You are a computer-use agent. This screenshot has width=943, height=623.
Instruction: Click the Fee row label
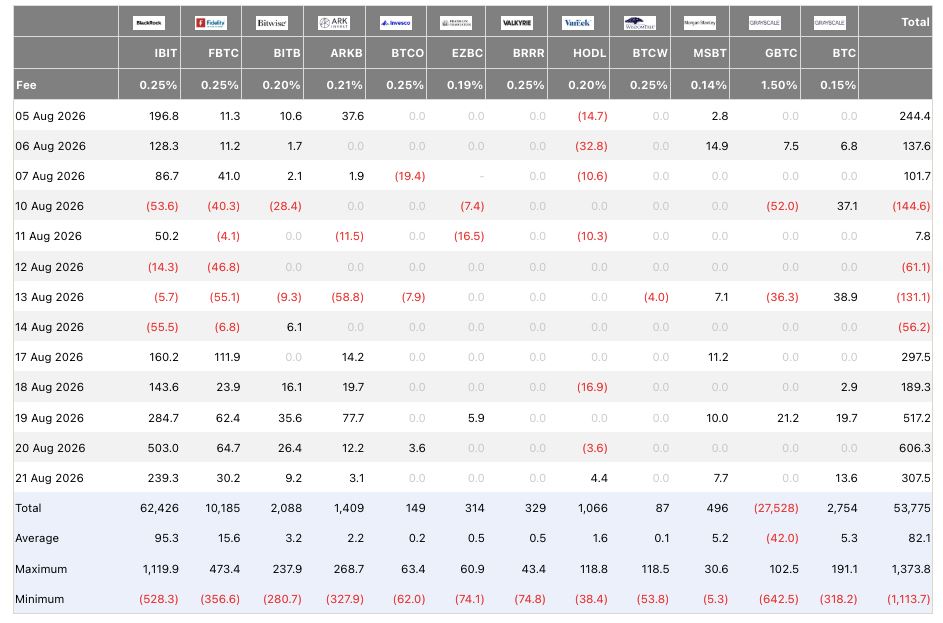pos(26,85)
